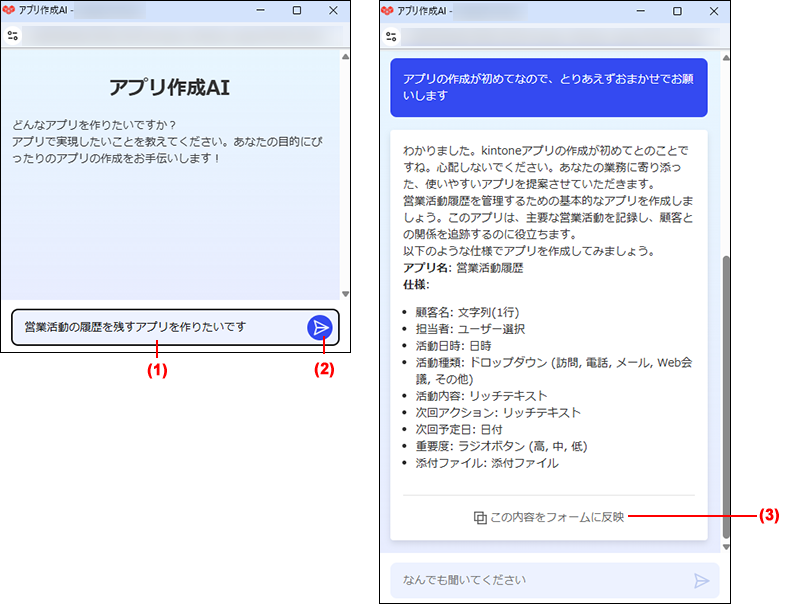The image size is (800, 604).
Task: Click この内容をフォームに反映 button
Action: pyautogui.click(x=549, y=517)
